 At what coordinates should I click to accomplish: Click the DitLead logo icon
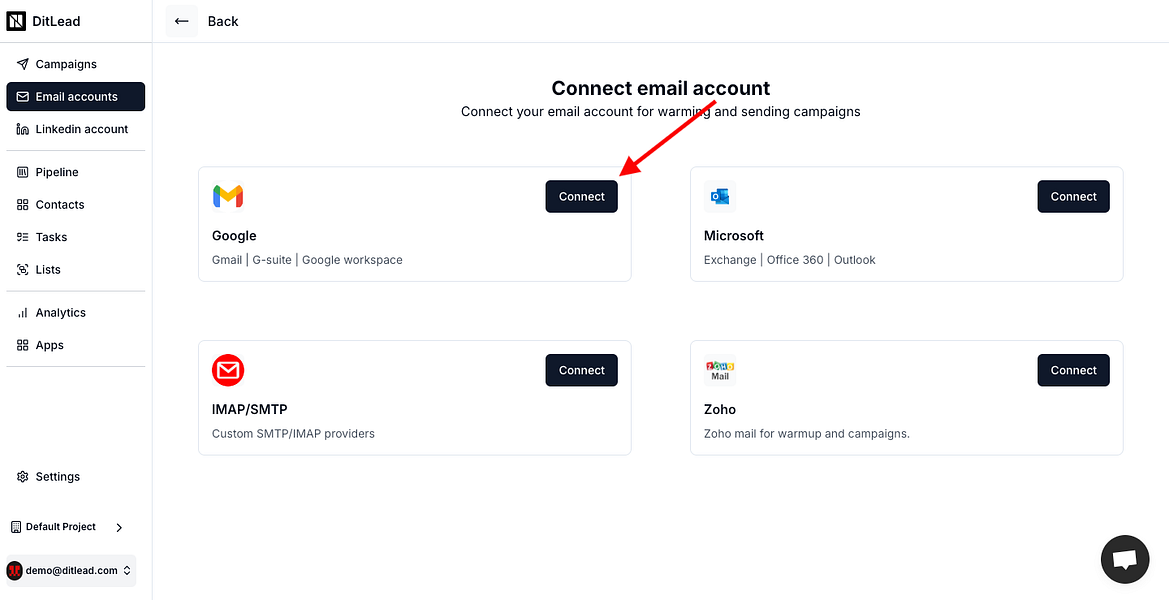(16, 21)
